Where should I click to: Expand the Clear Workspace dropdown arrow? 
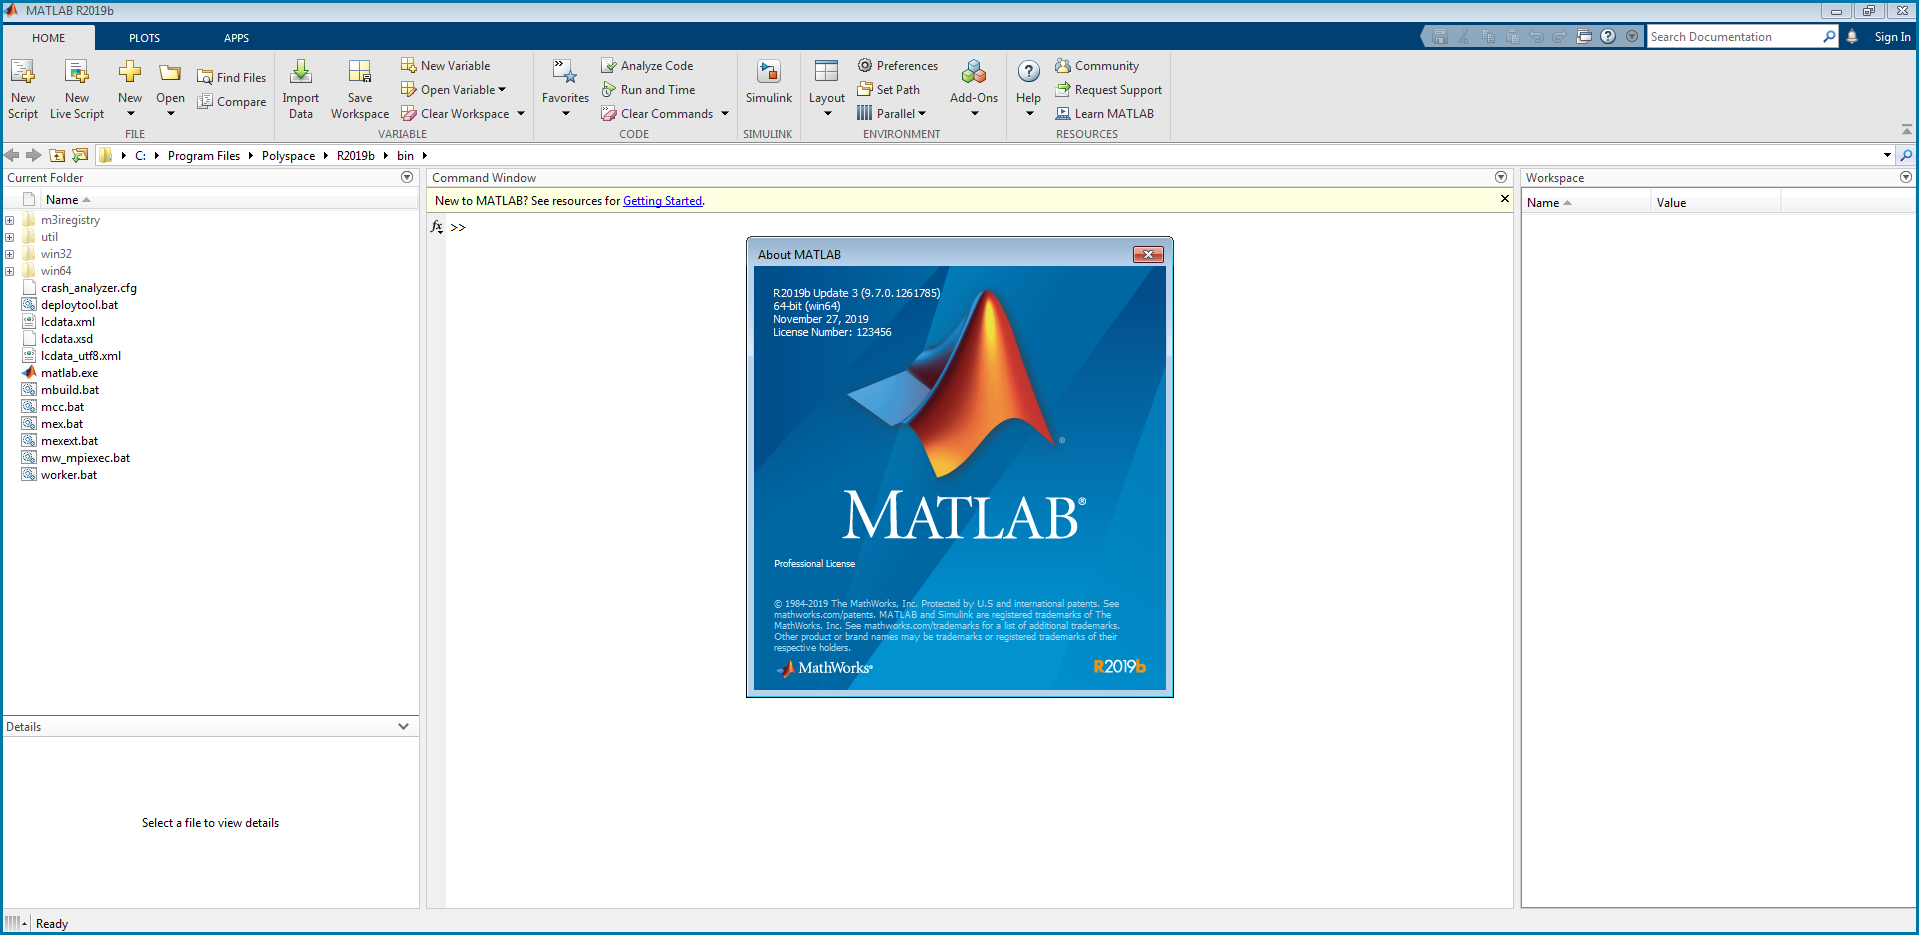point(521,113)
